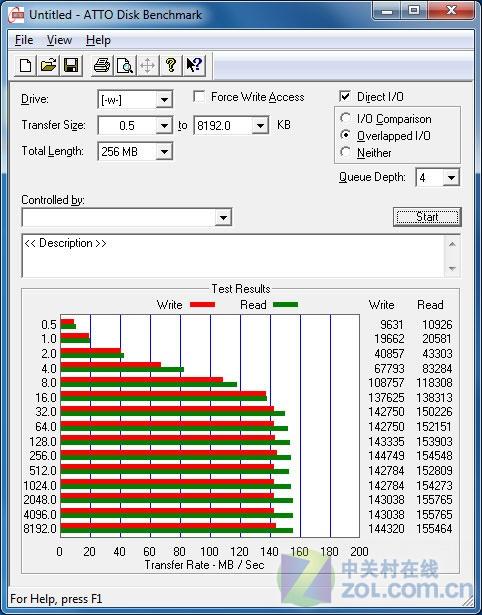Click the 8192.0 row label in chart

point(40,529)
